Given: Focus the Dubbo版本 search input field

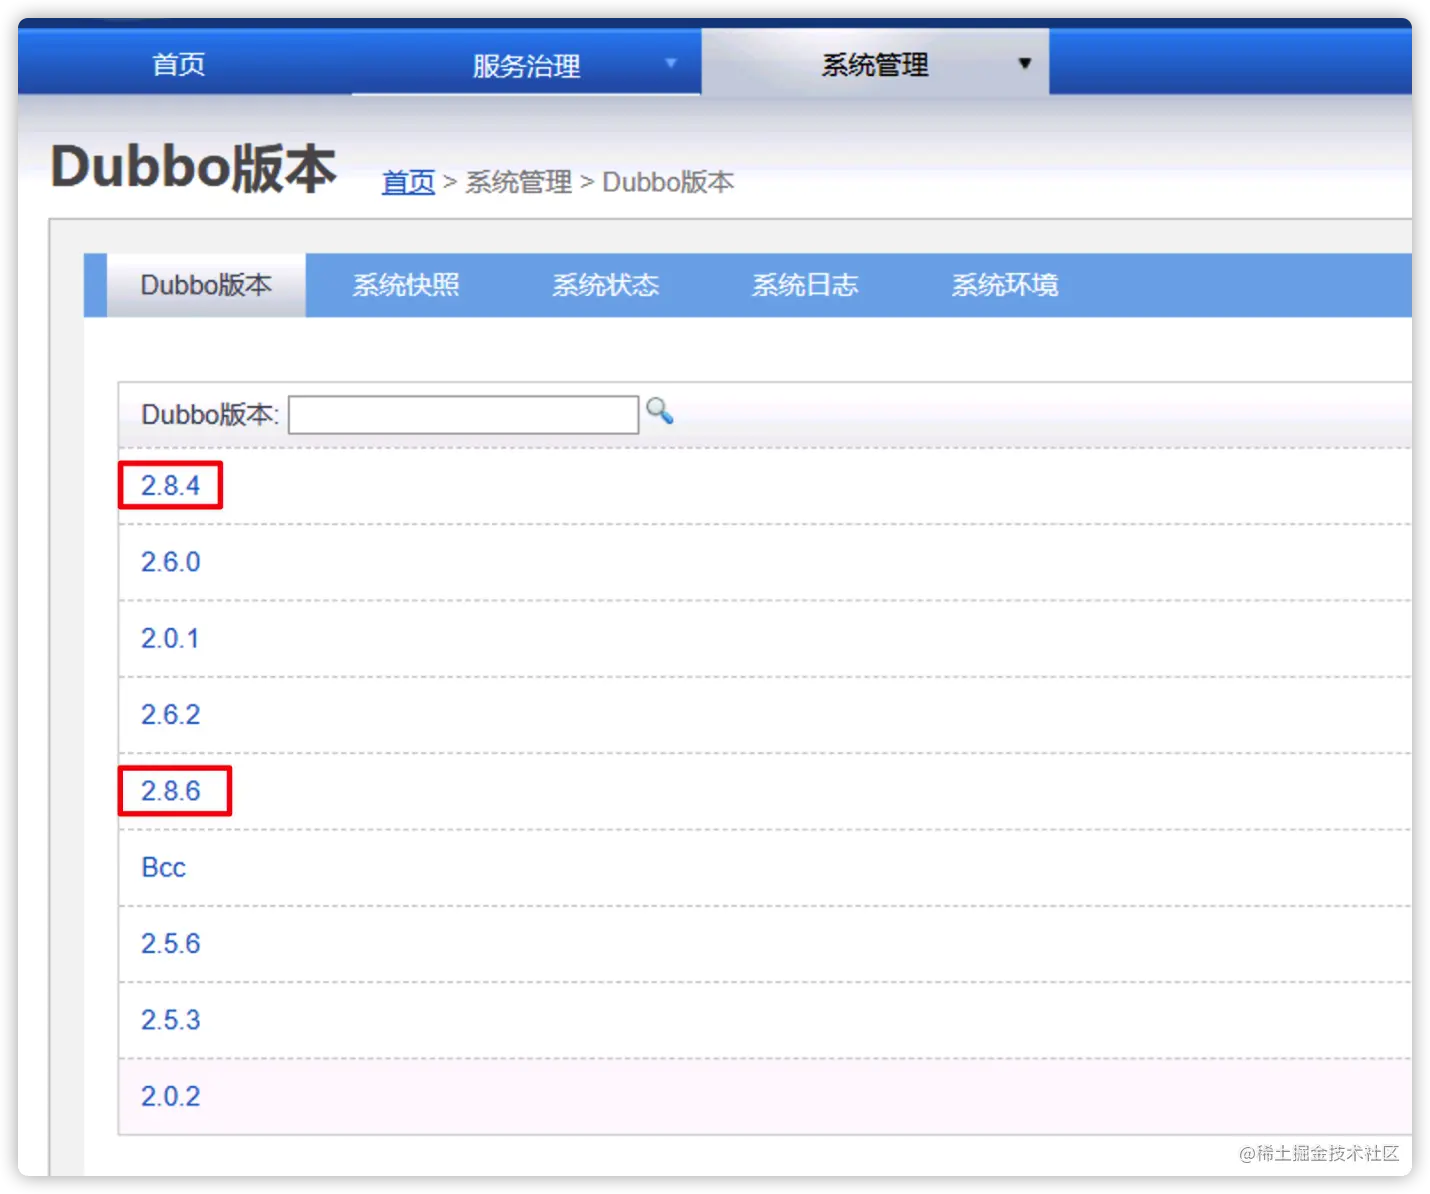Looking at the screenshot, I should 463,415.
